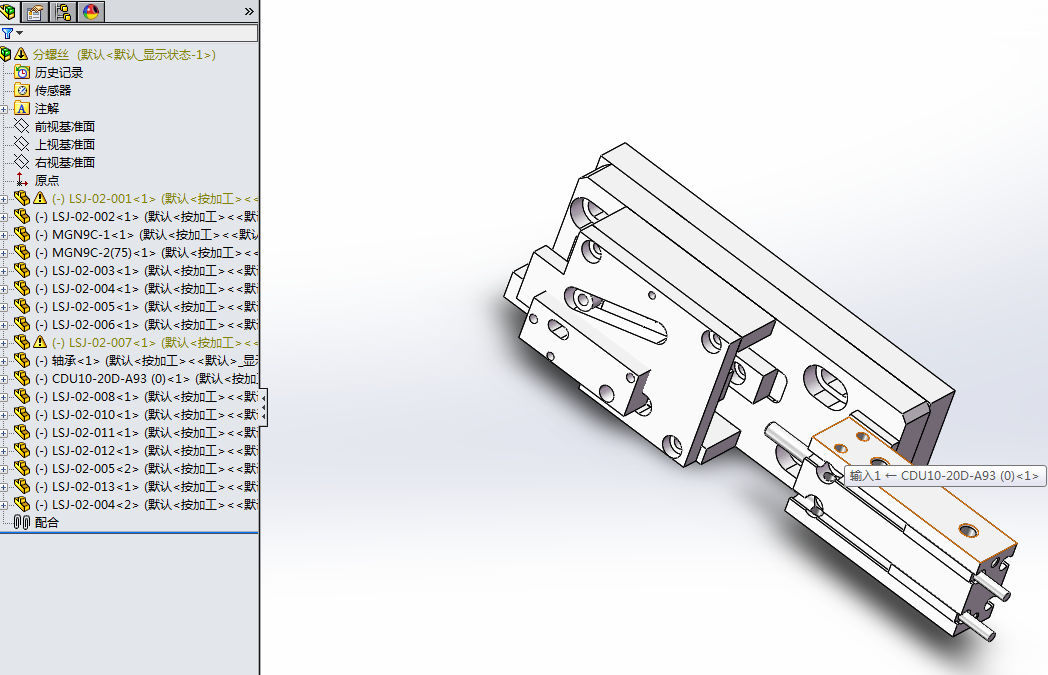This screenshot has width=1048, height=675.
Task: Click the 上视基准面 label
Action: pos(65,144)
